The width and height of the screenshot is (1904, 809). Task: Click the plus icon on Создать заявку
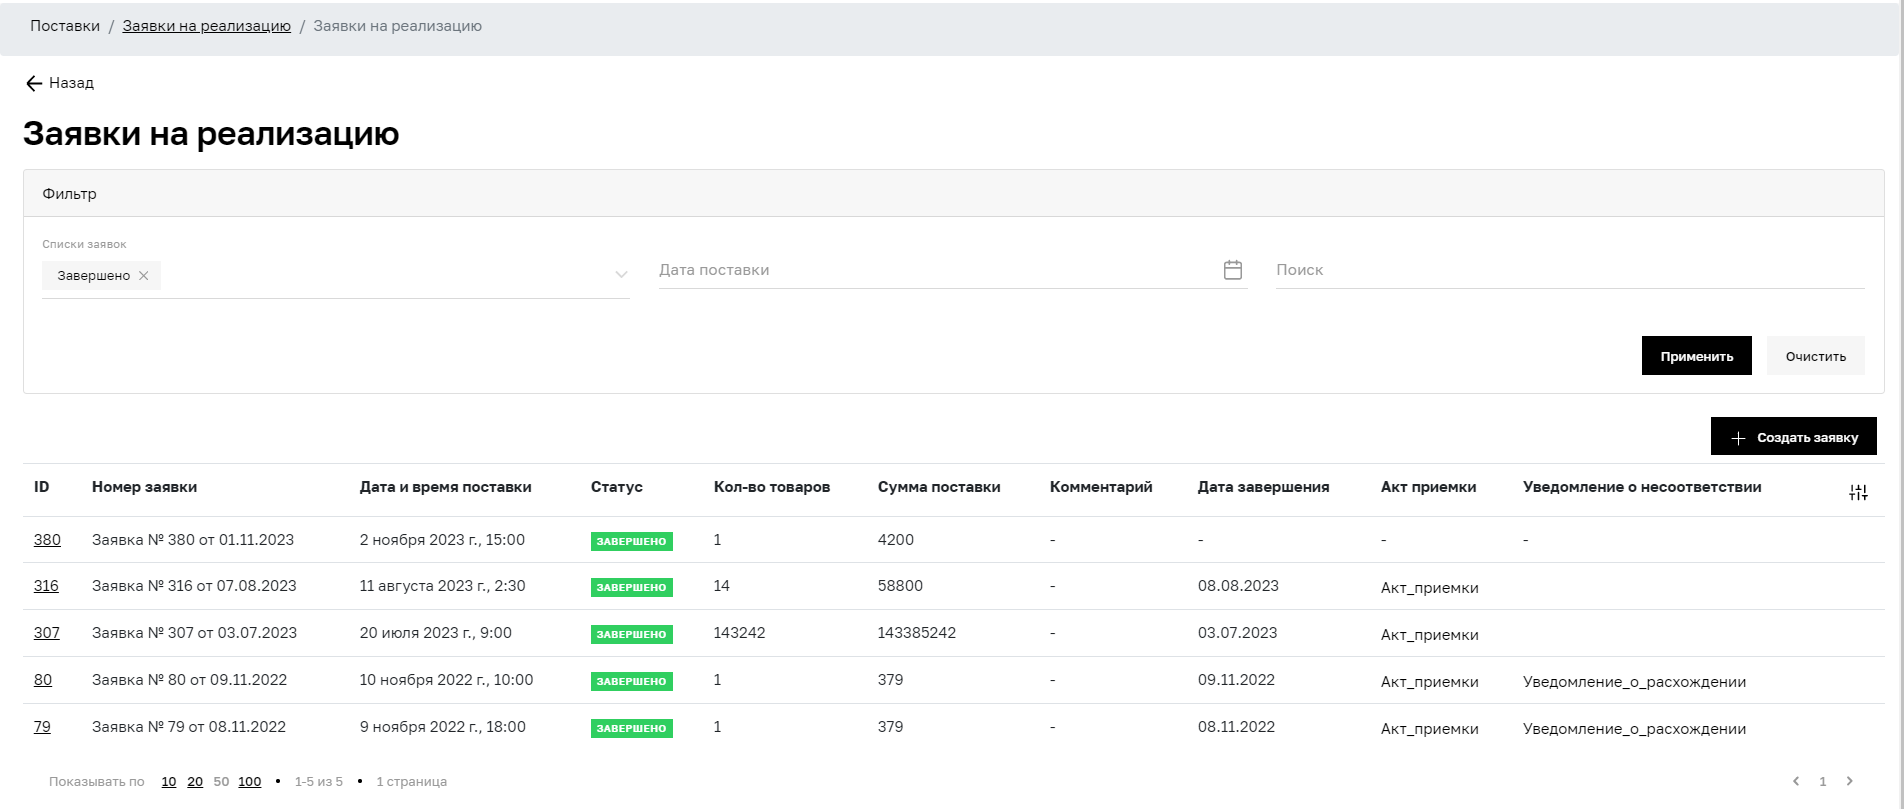click(x=1738, y=438)
